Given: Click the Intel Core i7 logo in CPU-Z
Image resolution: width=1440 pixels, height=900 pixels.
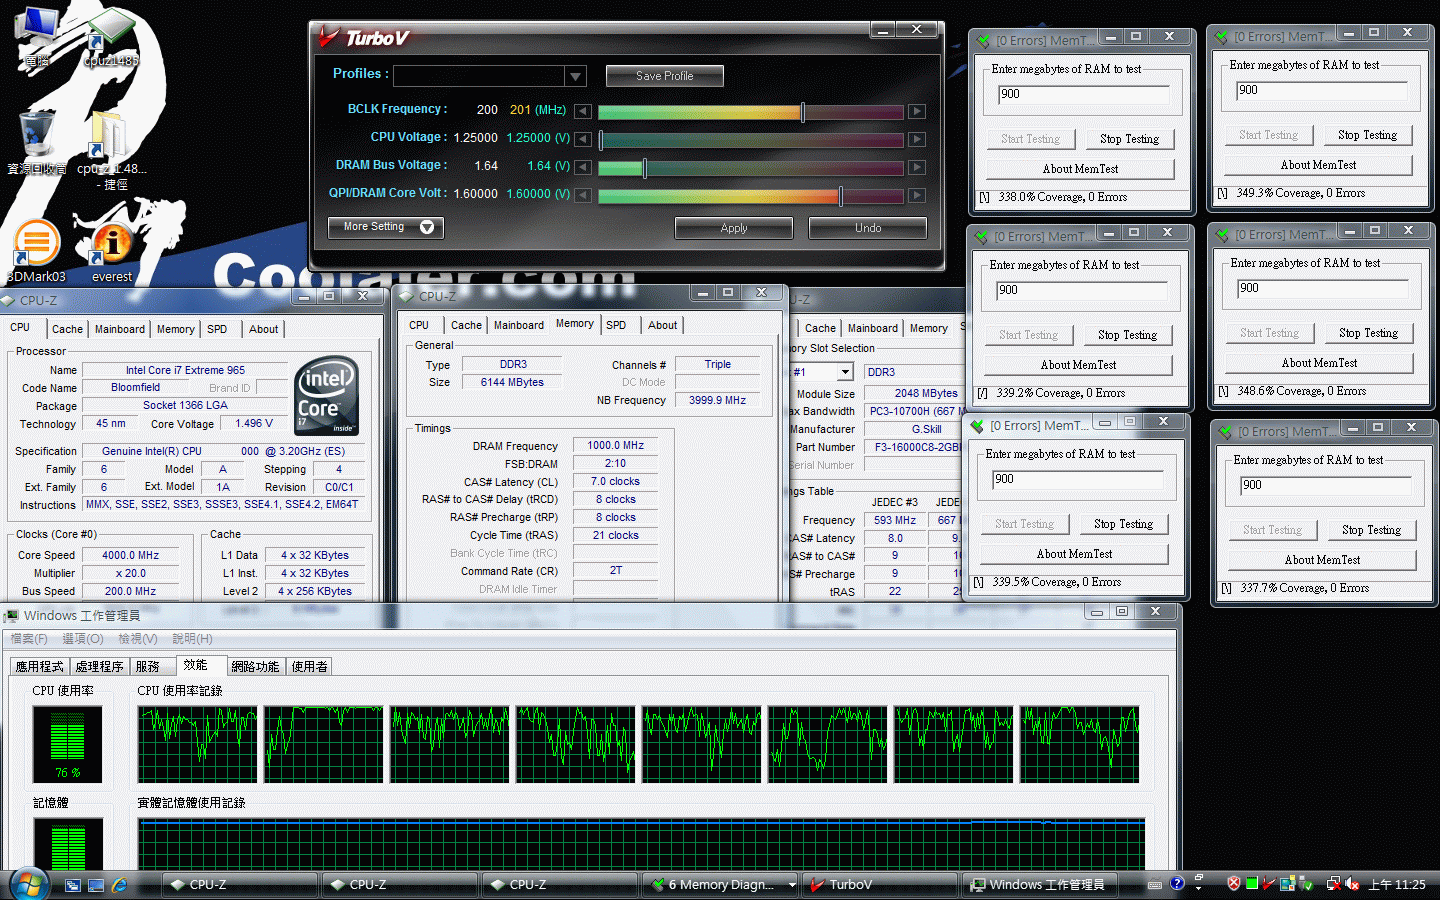Looking at the screenshot, I should (x=327, y=396).
